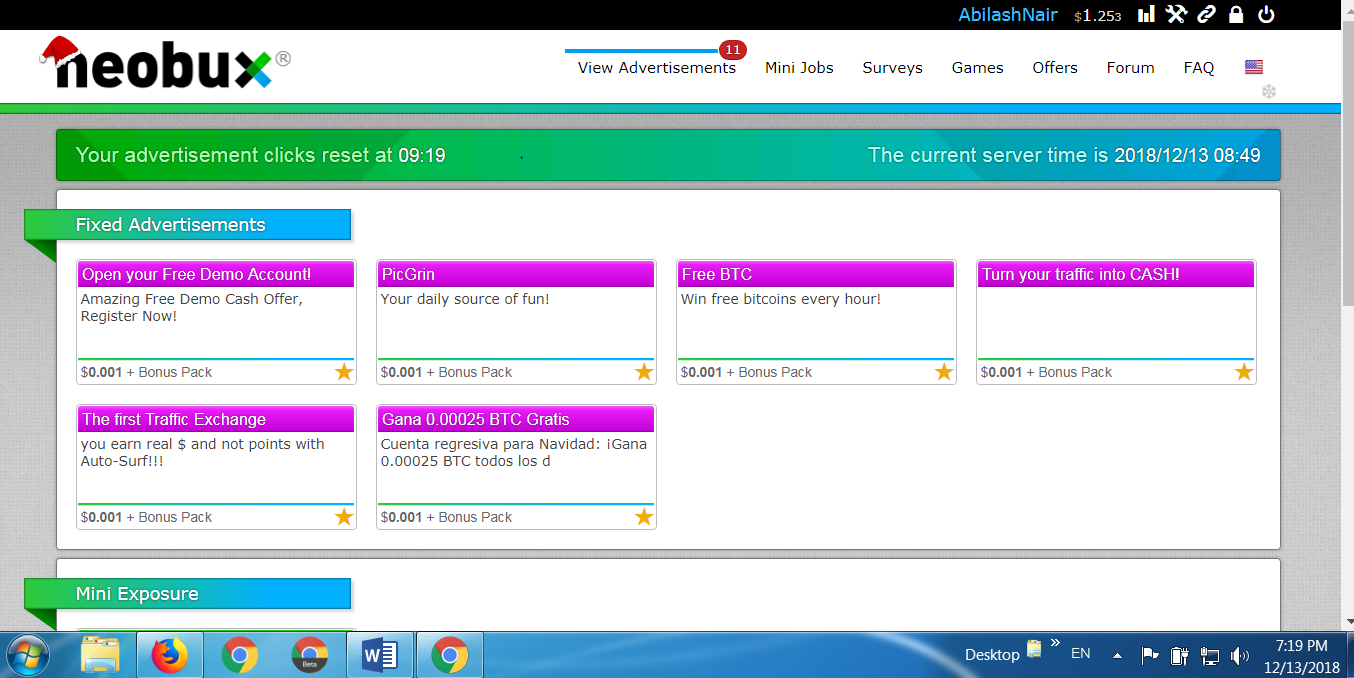
Task: Go to the Forum menu item
Action: tap(1130, 68)
